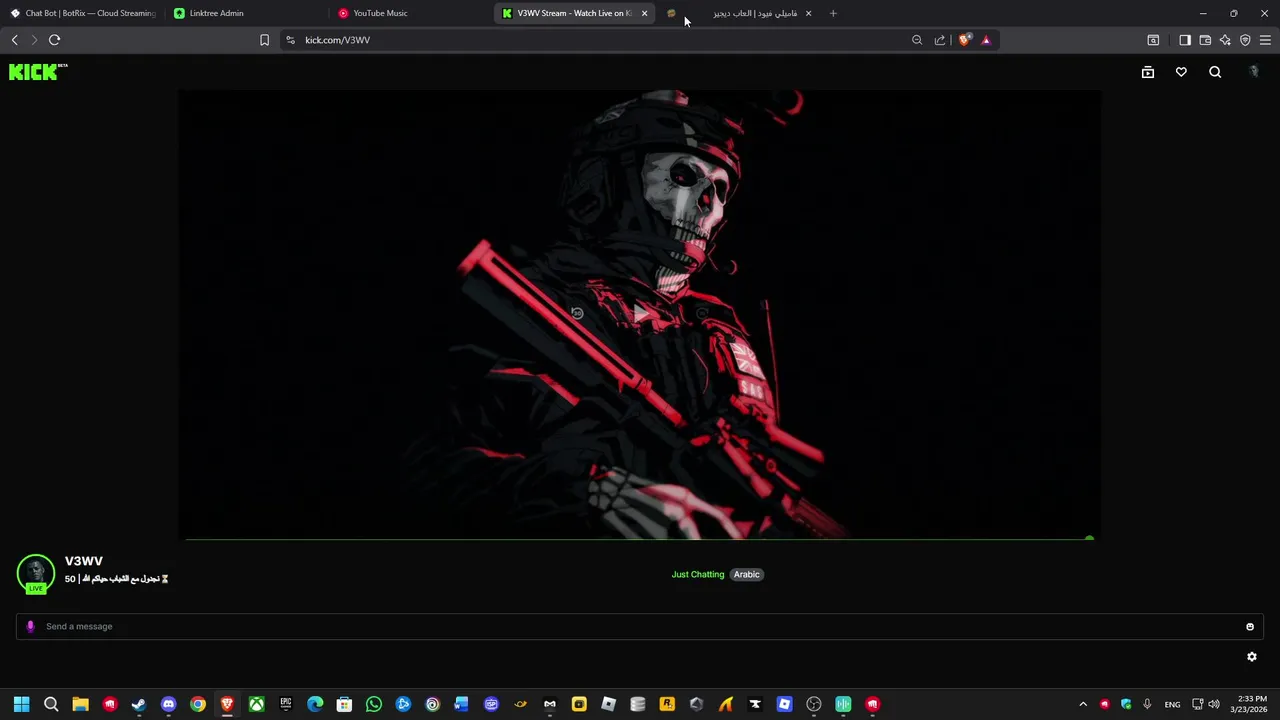Open a new browser tab

tap(833, 13)
